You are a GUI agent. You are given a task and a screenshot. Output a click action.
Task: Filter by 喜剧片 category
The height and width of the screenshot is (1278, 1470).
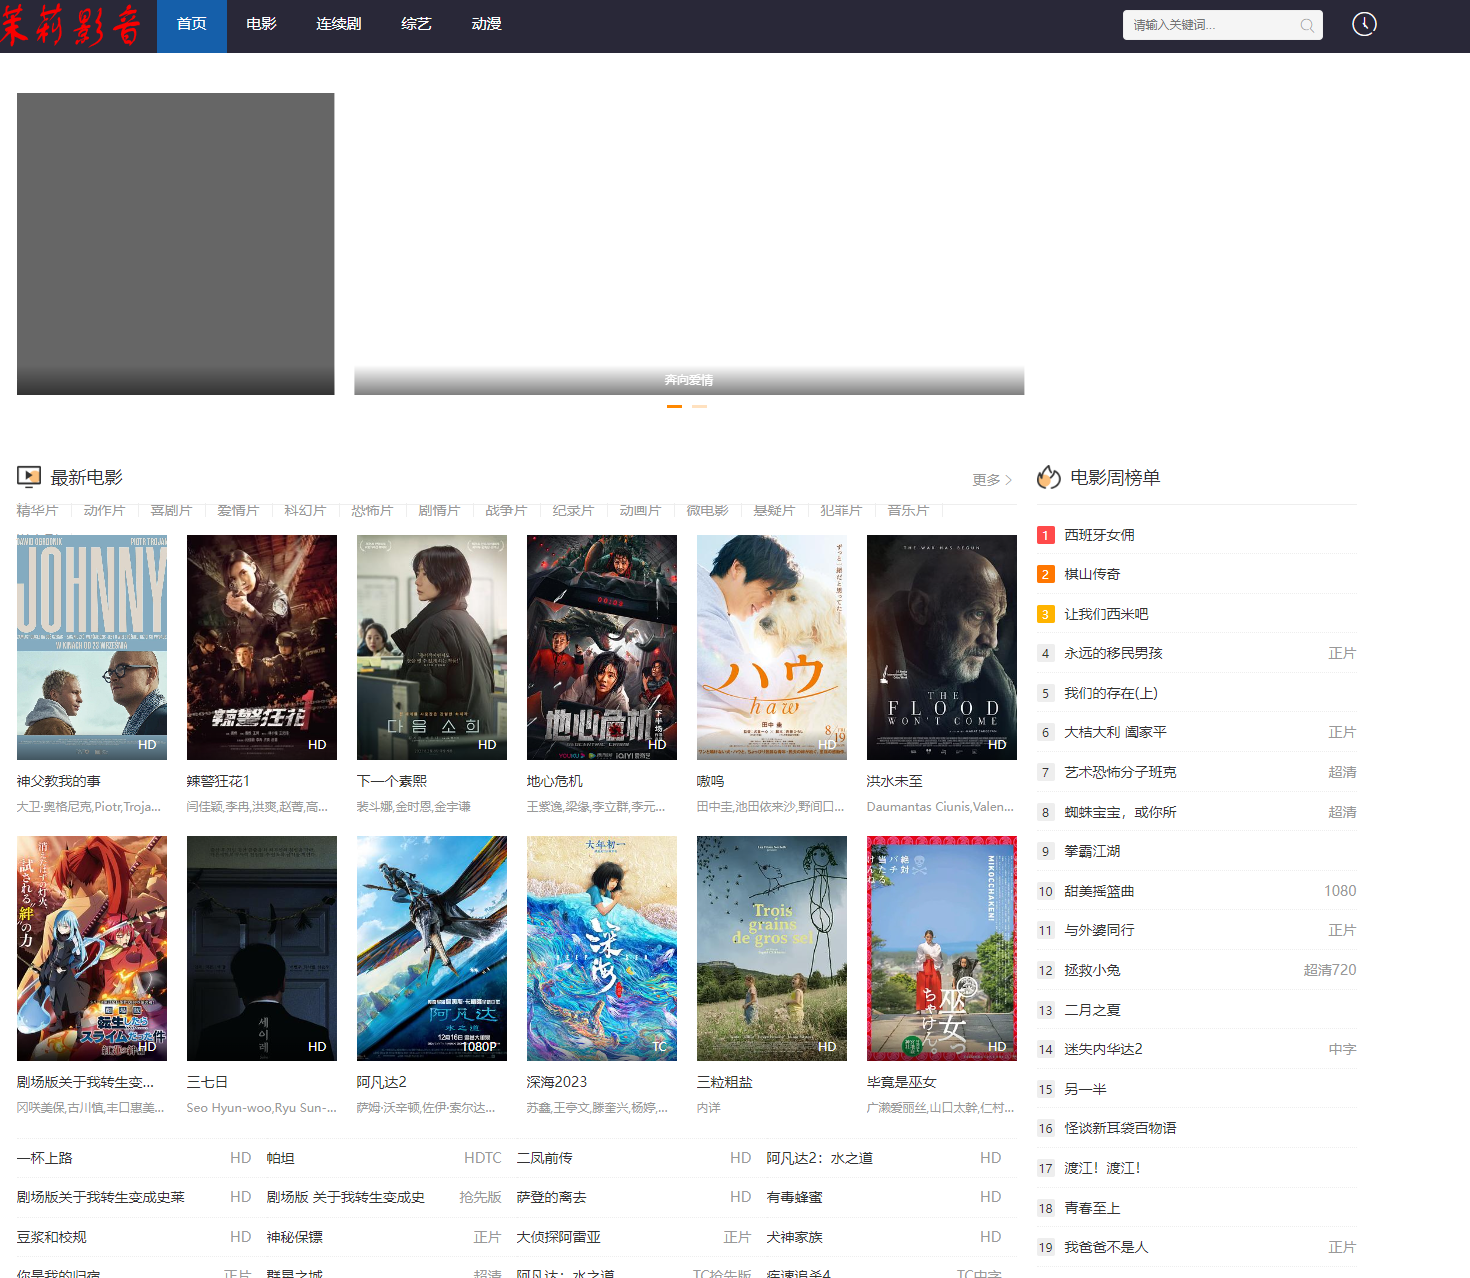tap(171, 510)
